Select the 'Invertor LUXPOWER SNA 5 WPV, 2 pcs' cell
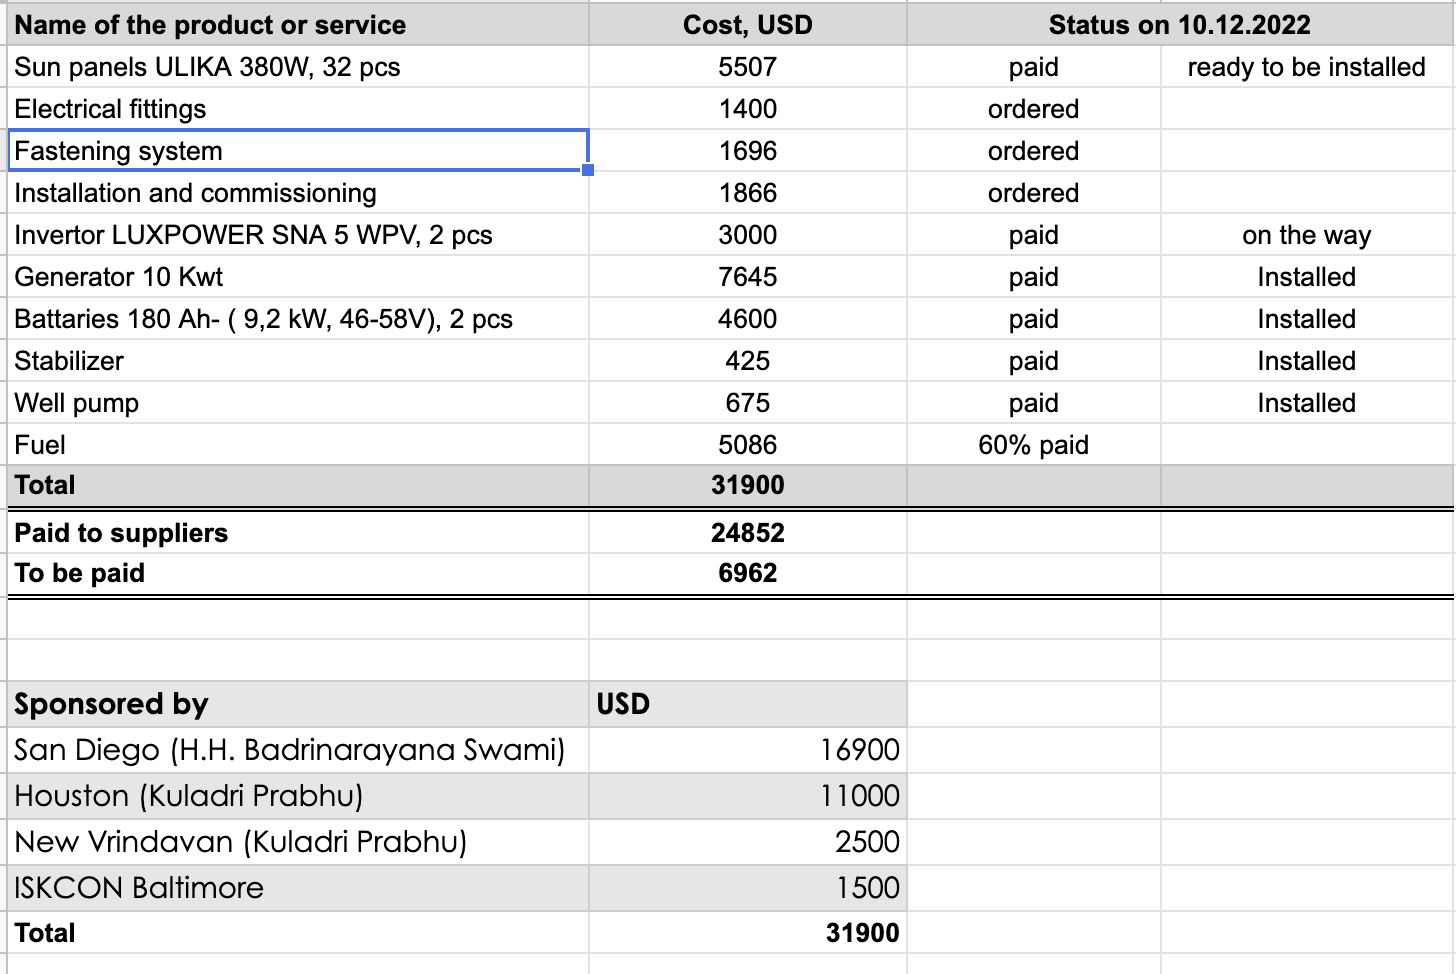The width and height of the screenshot is (1456, 974). 298,235
